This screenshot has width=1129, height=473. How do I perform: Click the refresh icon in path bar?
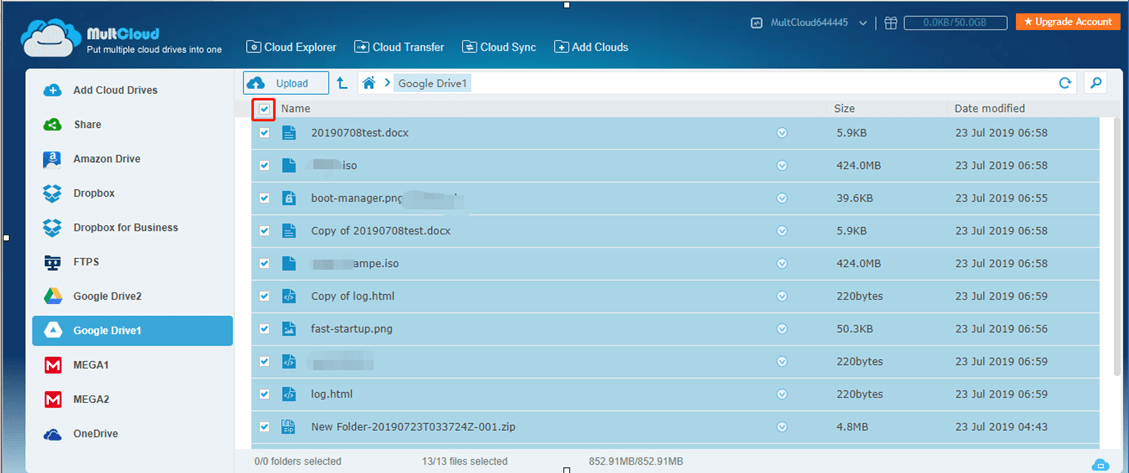click(1065, 84)
